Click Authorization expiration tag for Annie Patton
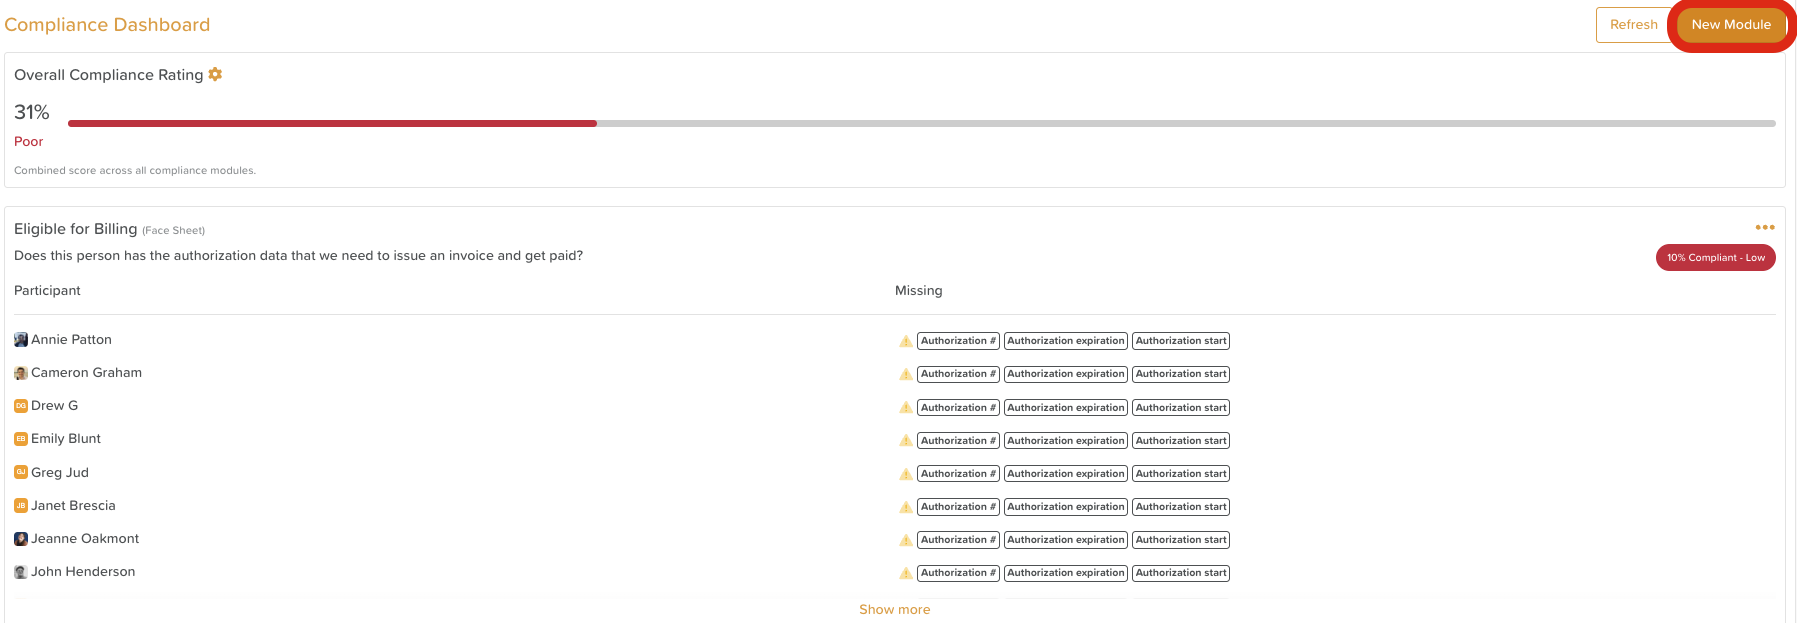This screenshot has height=623, width=1797. pyautogui.click(x=1066, y=341)
